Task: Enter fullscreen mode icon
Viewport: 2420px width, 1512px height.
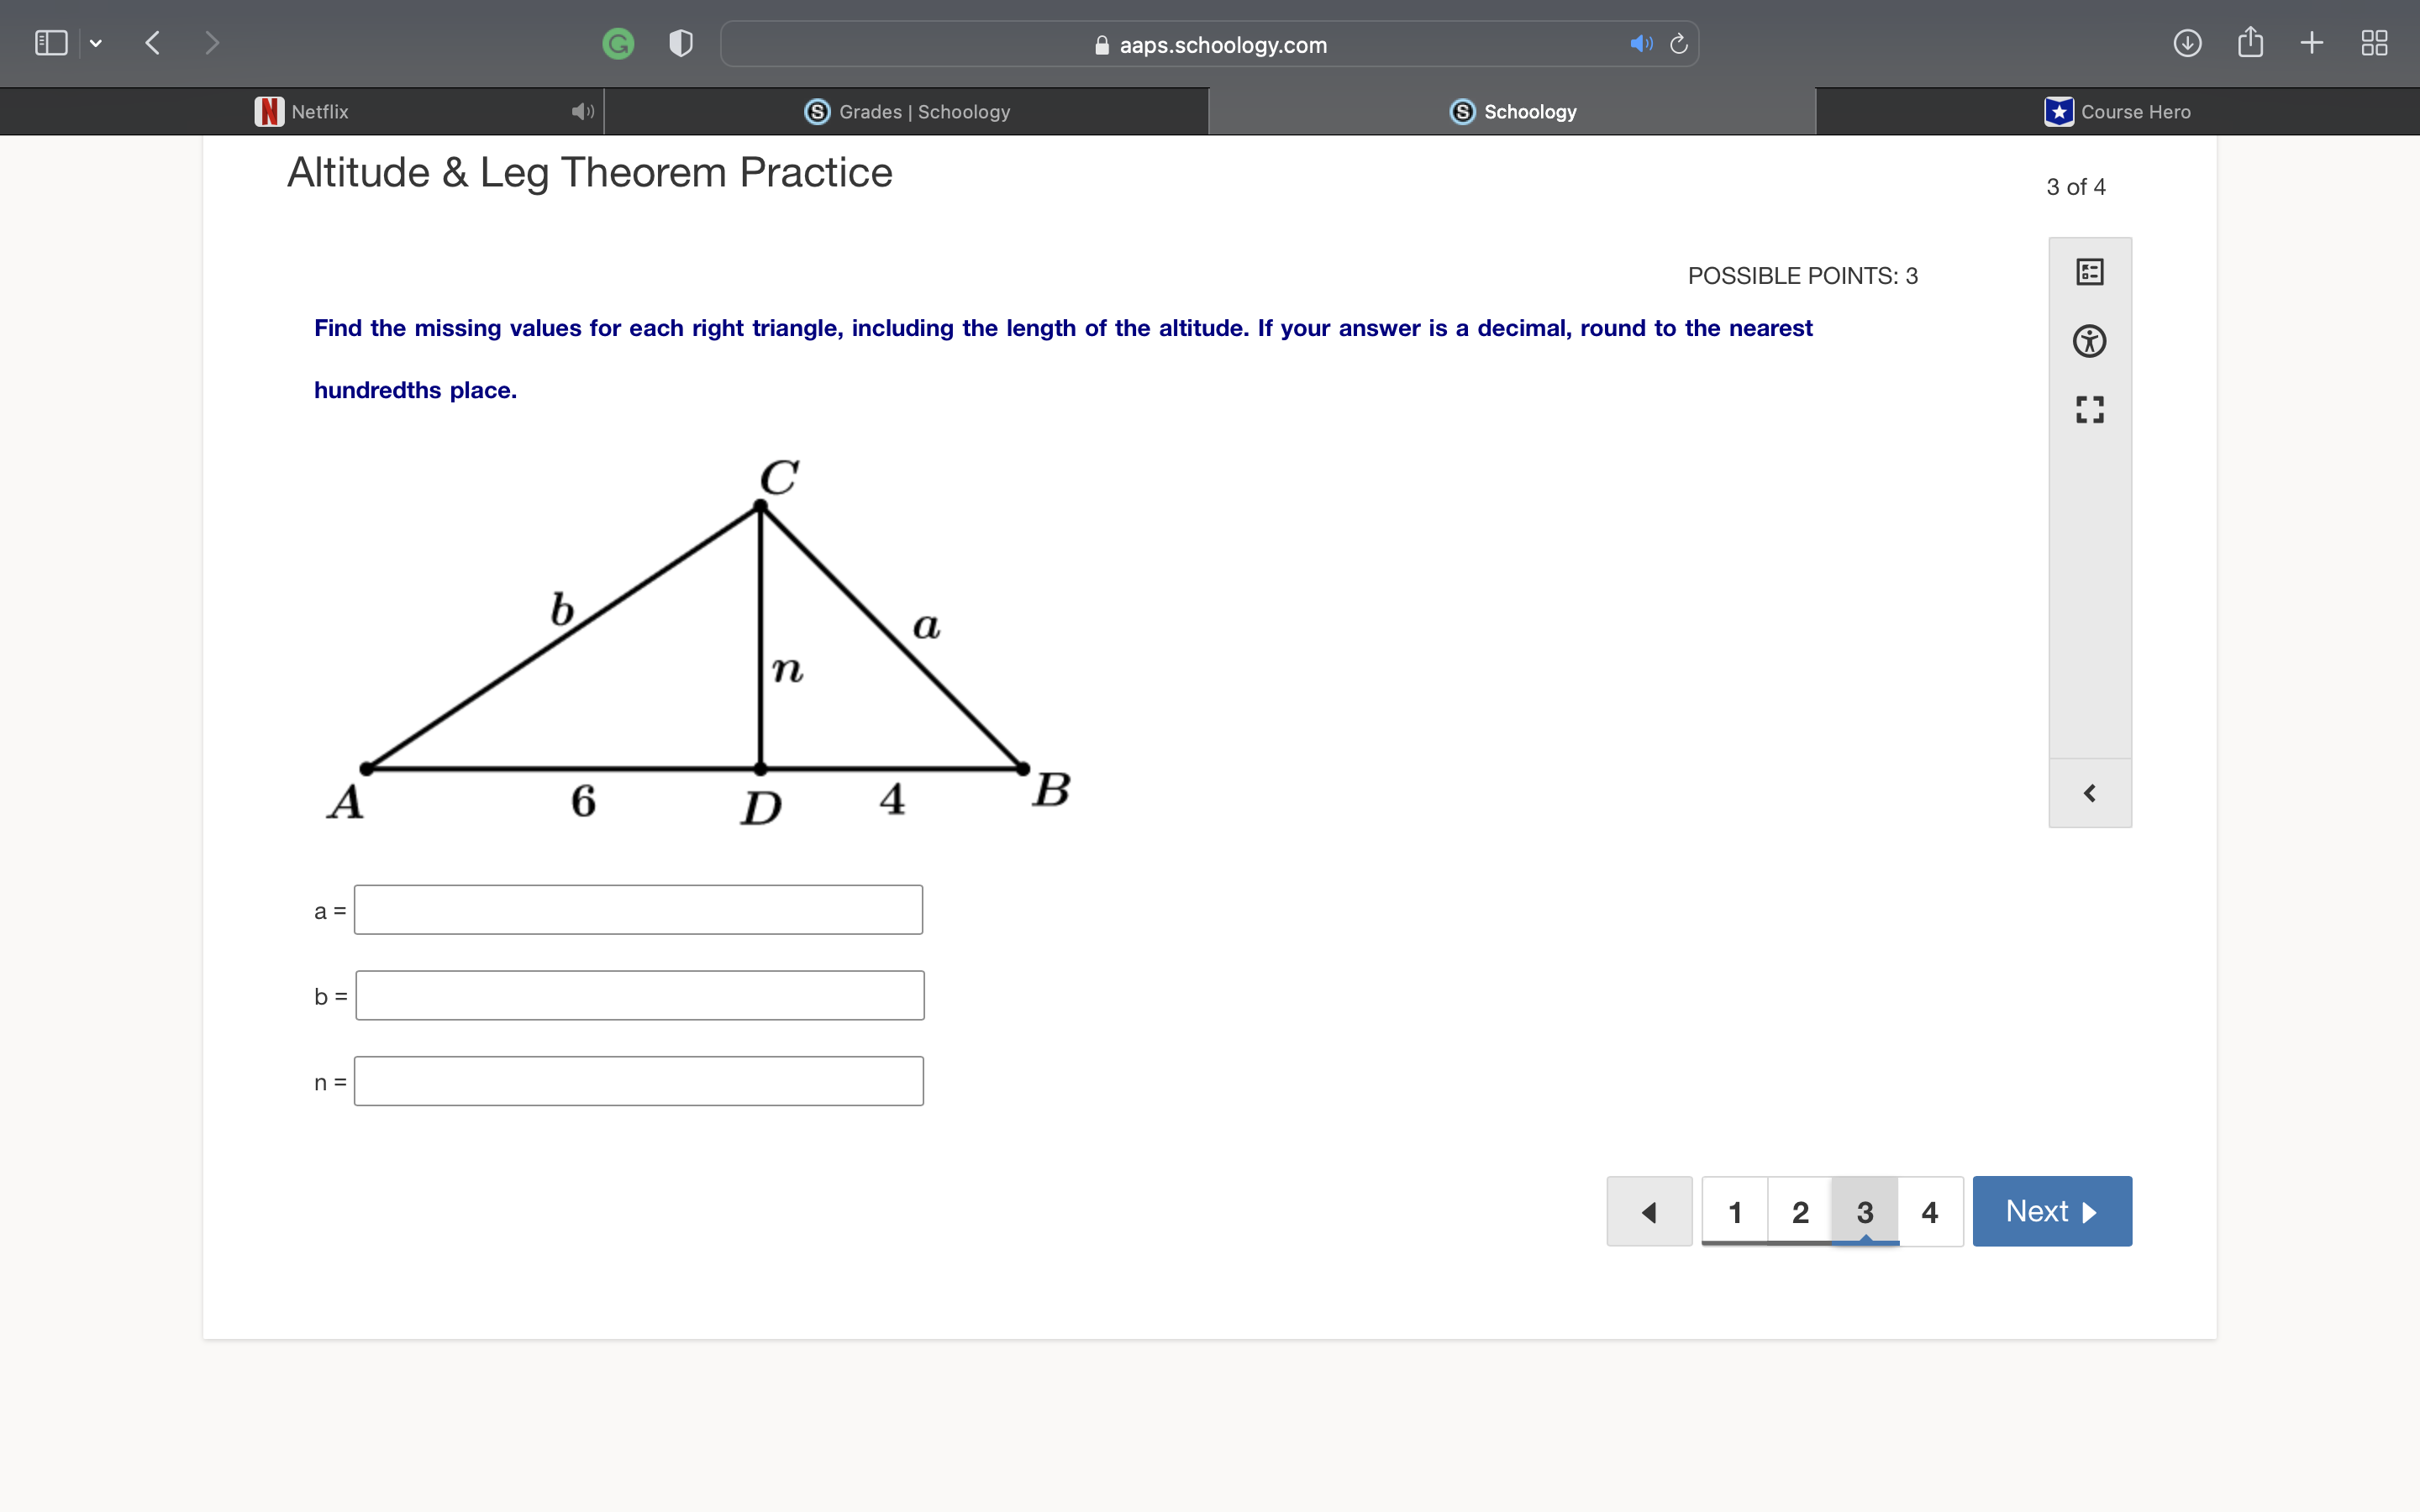Action: click(2089, 409)
